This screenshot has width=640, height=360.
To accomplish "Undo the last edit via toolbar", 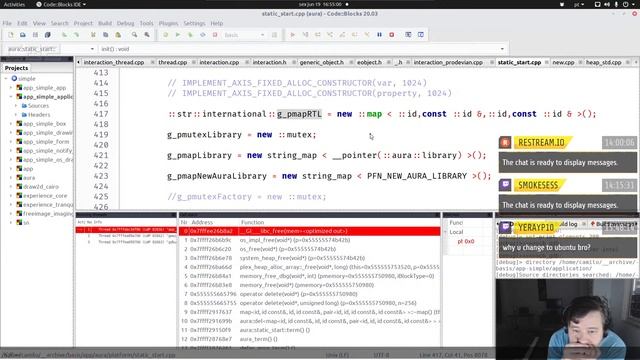I will [x=64, y=35].
